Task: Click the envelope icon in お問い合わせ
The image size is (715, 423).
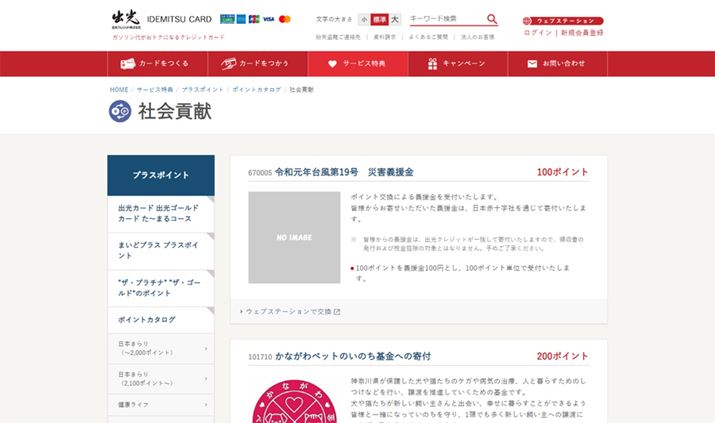Action: pos(532,64)
